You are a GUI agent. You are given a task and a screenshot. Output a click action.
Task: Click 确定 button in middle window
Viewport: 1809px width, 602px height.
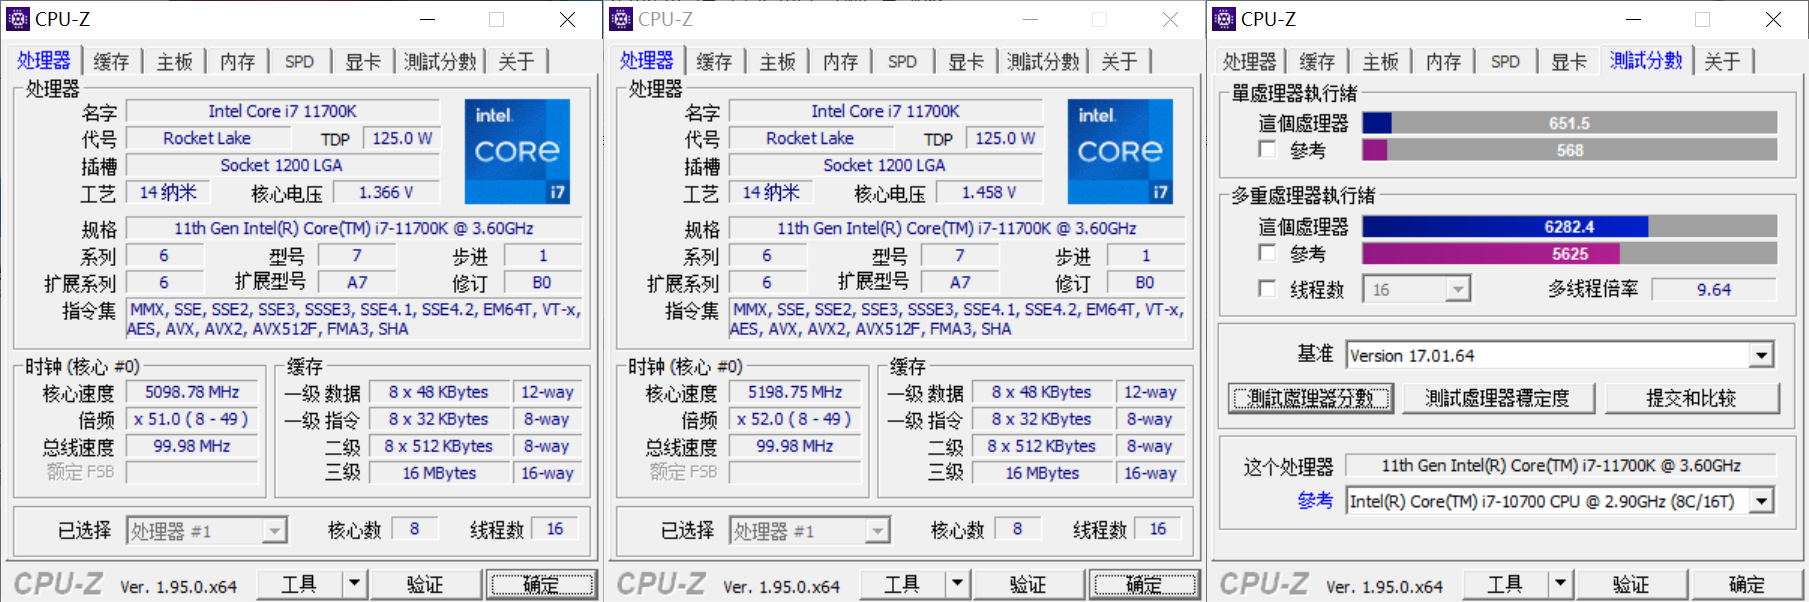point(1144,583)
